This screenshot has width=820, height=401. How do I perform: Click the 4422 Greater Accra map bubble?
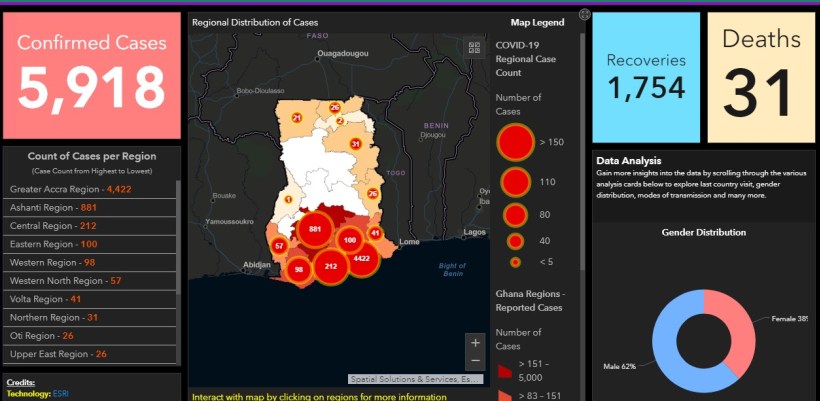pos(361,257)
